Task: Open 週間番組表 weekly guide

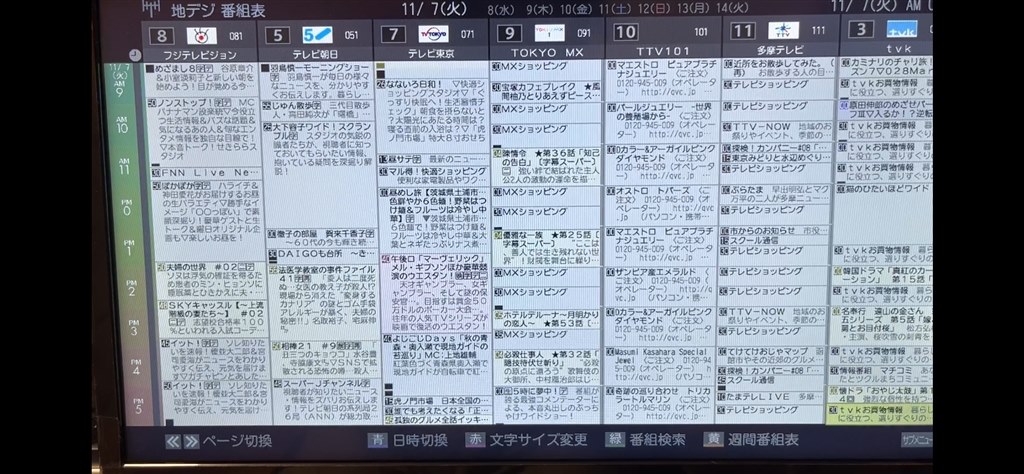Action: click(x=763, y=439)
